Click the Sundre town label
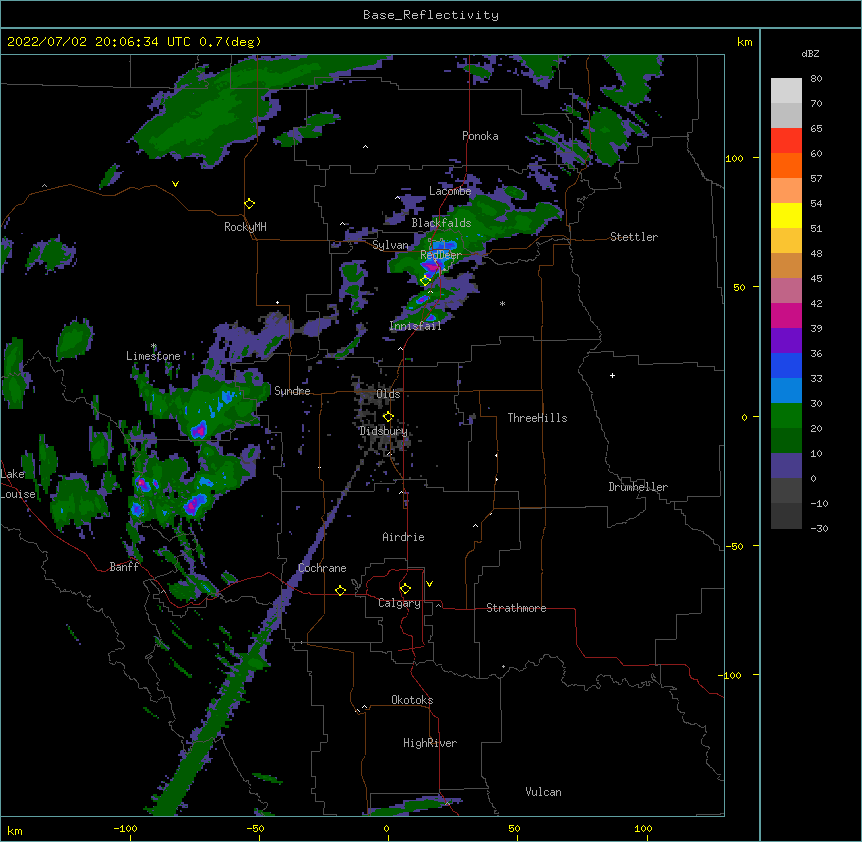Image resolution: width=862 pixels, height=842 pixels. [292, 391]
